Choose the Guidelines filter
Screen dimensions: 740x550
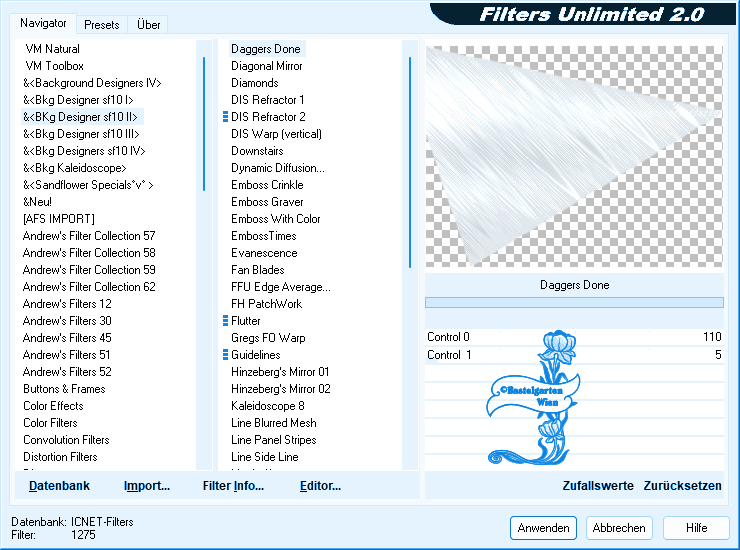(255, 355)
